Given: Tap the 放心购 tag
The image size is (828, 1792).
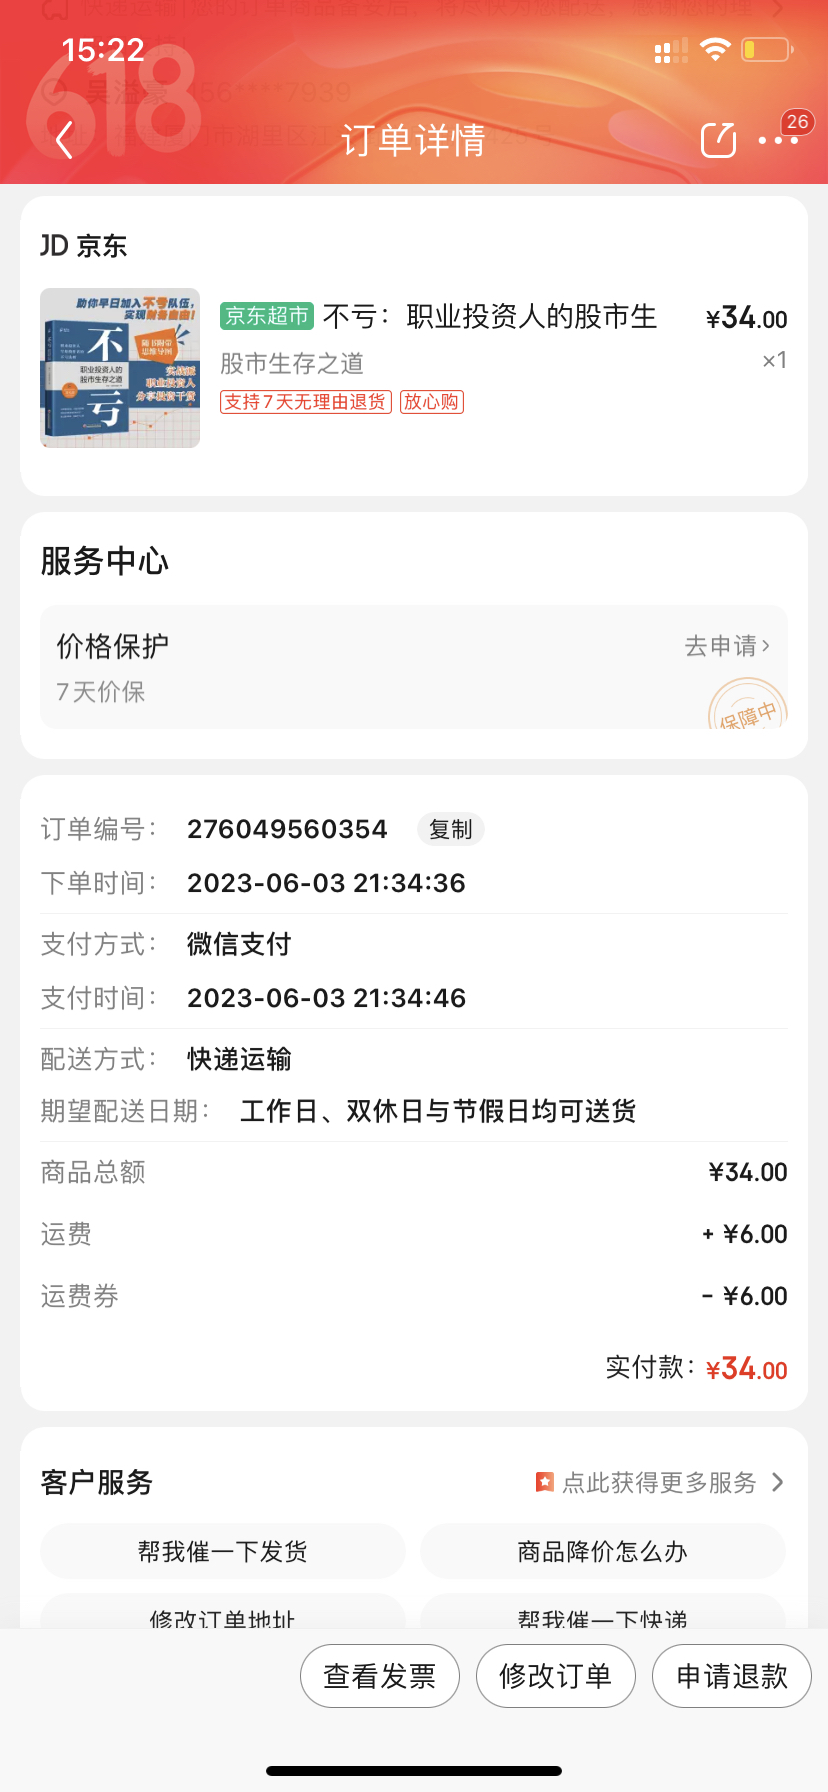Looking at the screenshot, I should point(431,402).
